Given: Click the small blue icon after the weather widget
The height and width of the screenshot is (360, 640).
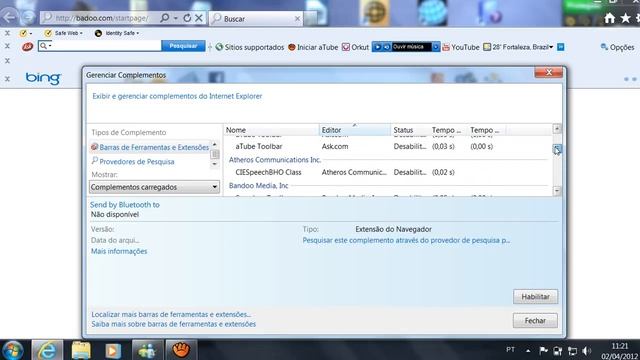Looking at the screenshot, I should tap(561, 47).
